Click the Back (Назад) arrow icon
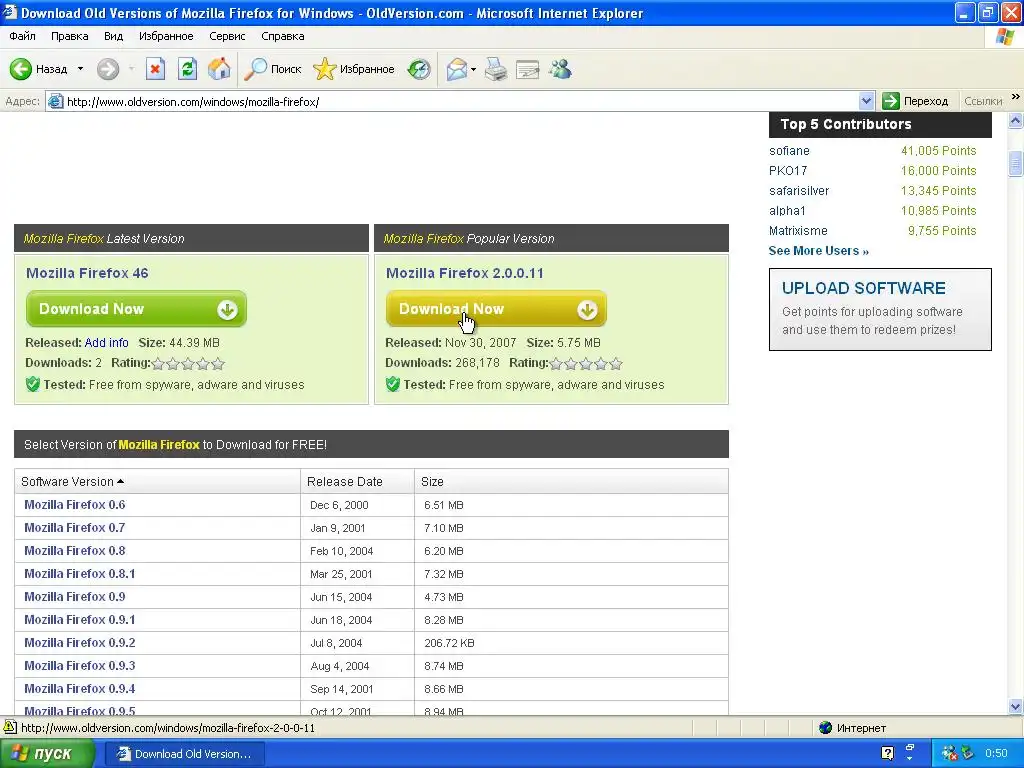Screen dimensions: 1024x768 point(20,69)
